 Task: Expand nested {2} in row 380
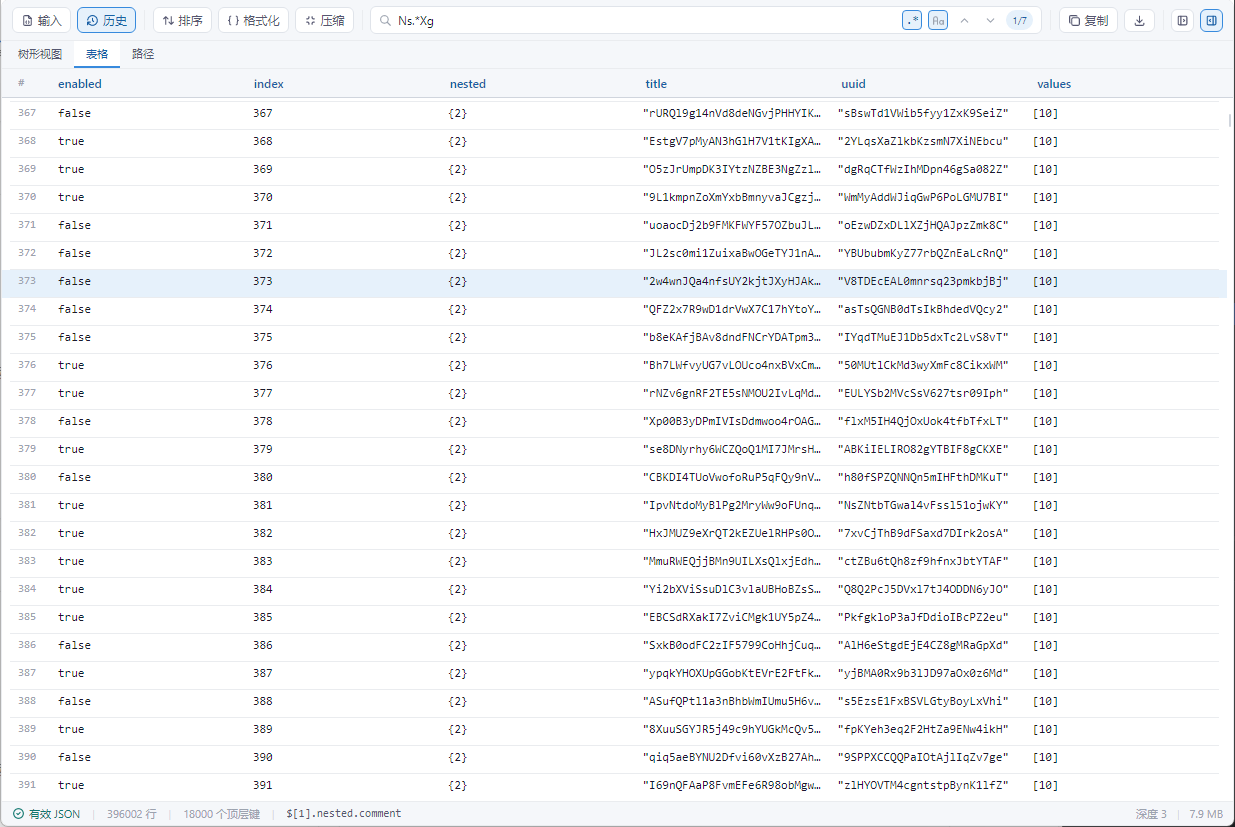pos(458,477)
